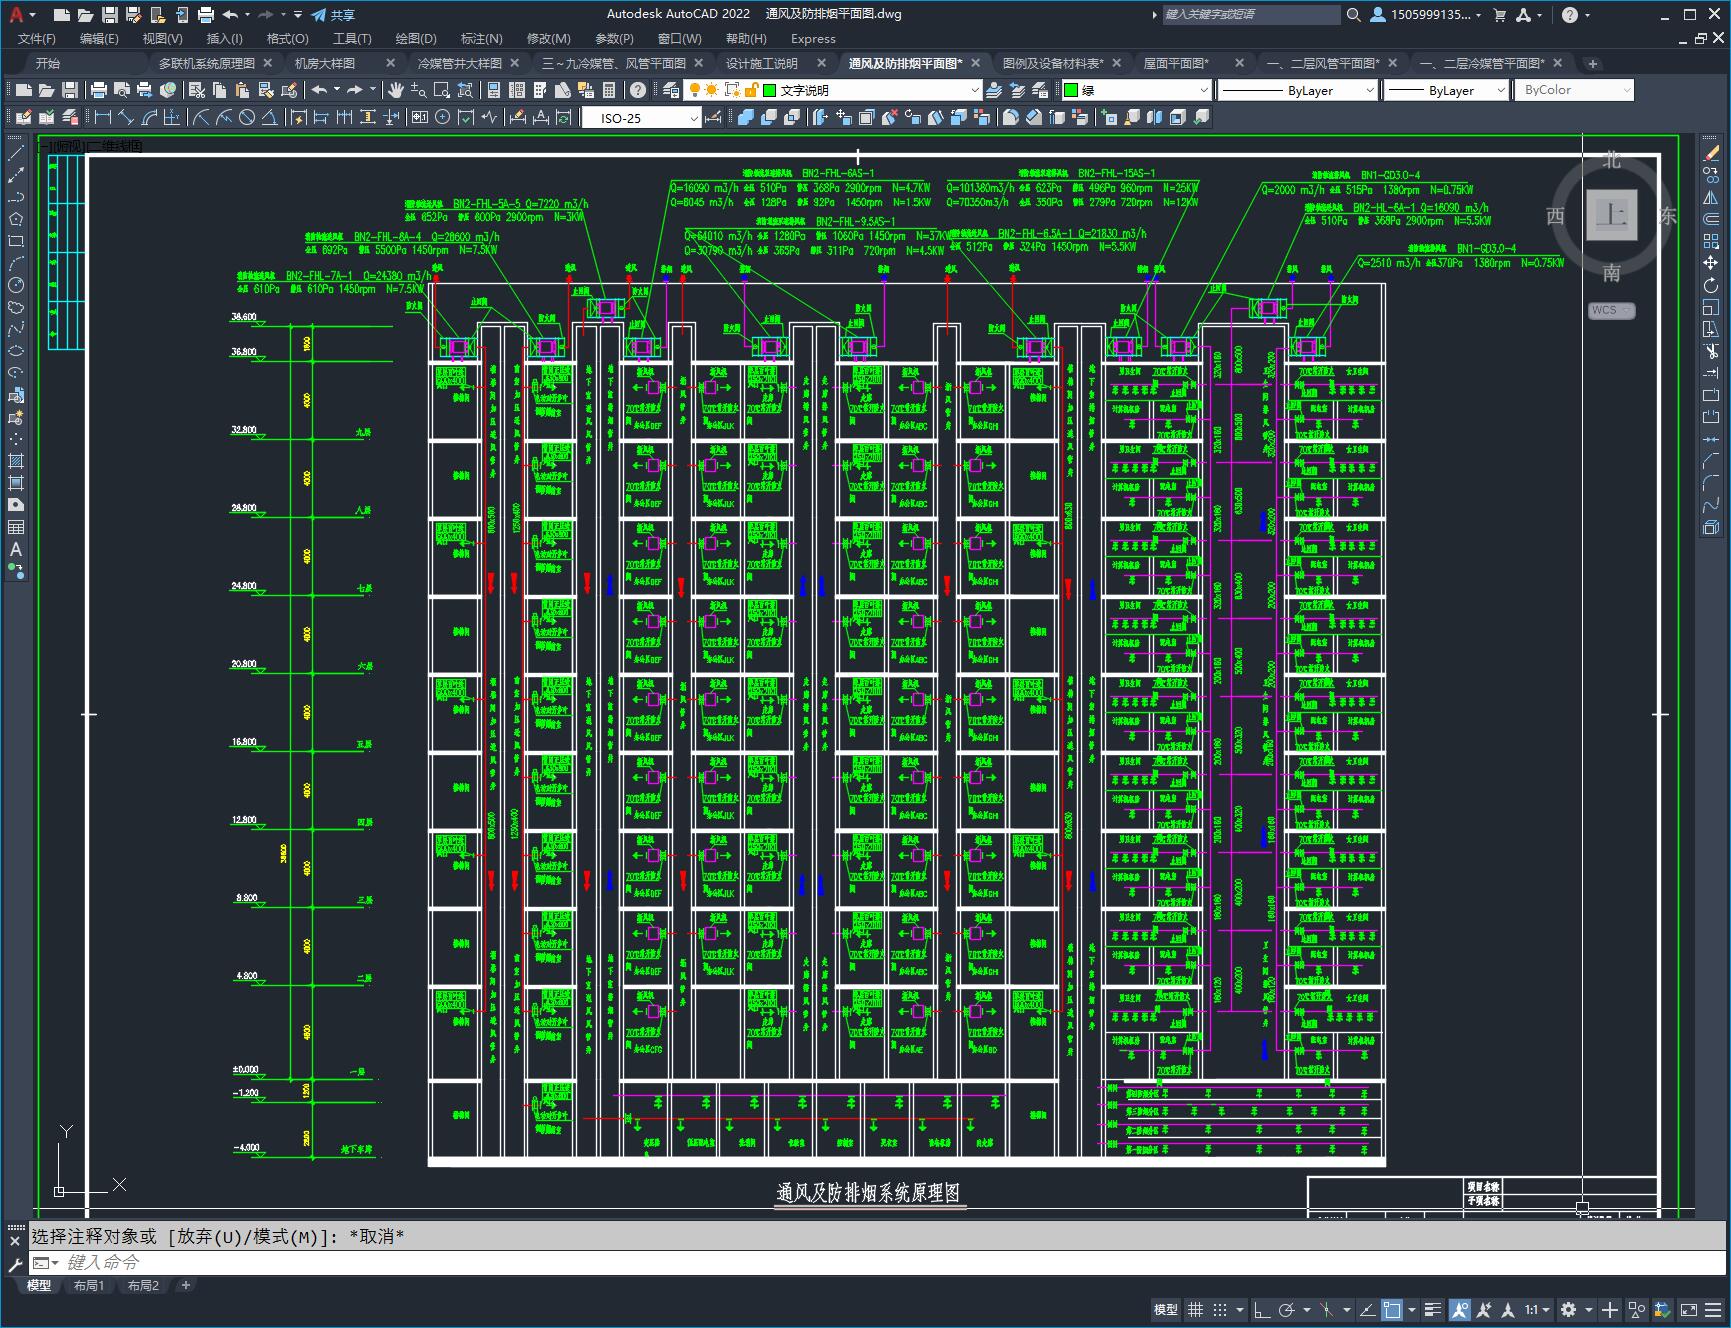This screenshot has width=1731, height=1328.
Task: Open the 布局1 layout tab
Action: (x=89, y=1286)
